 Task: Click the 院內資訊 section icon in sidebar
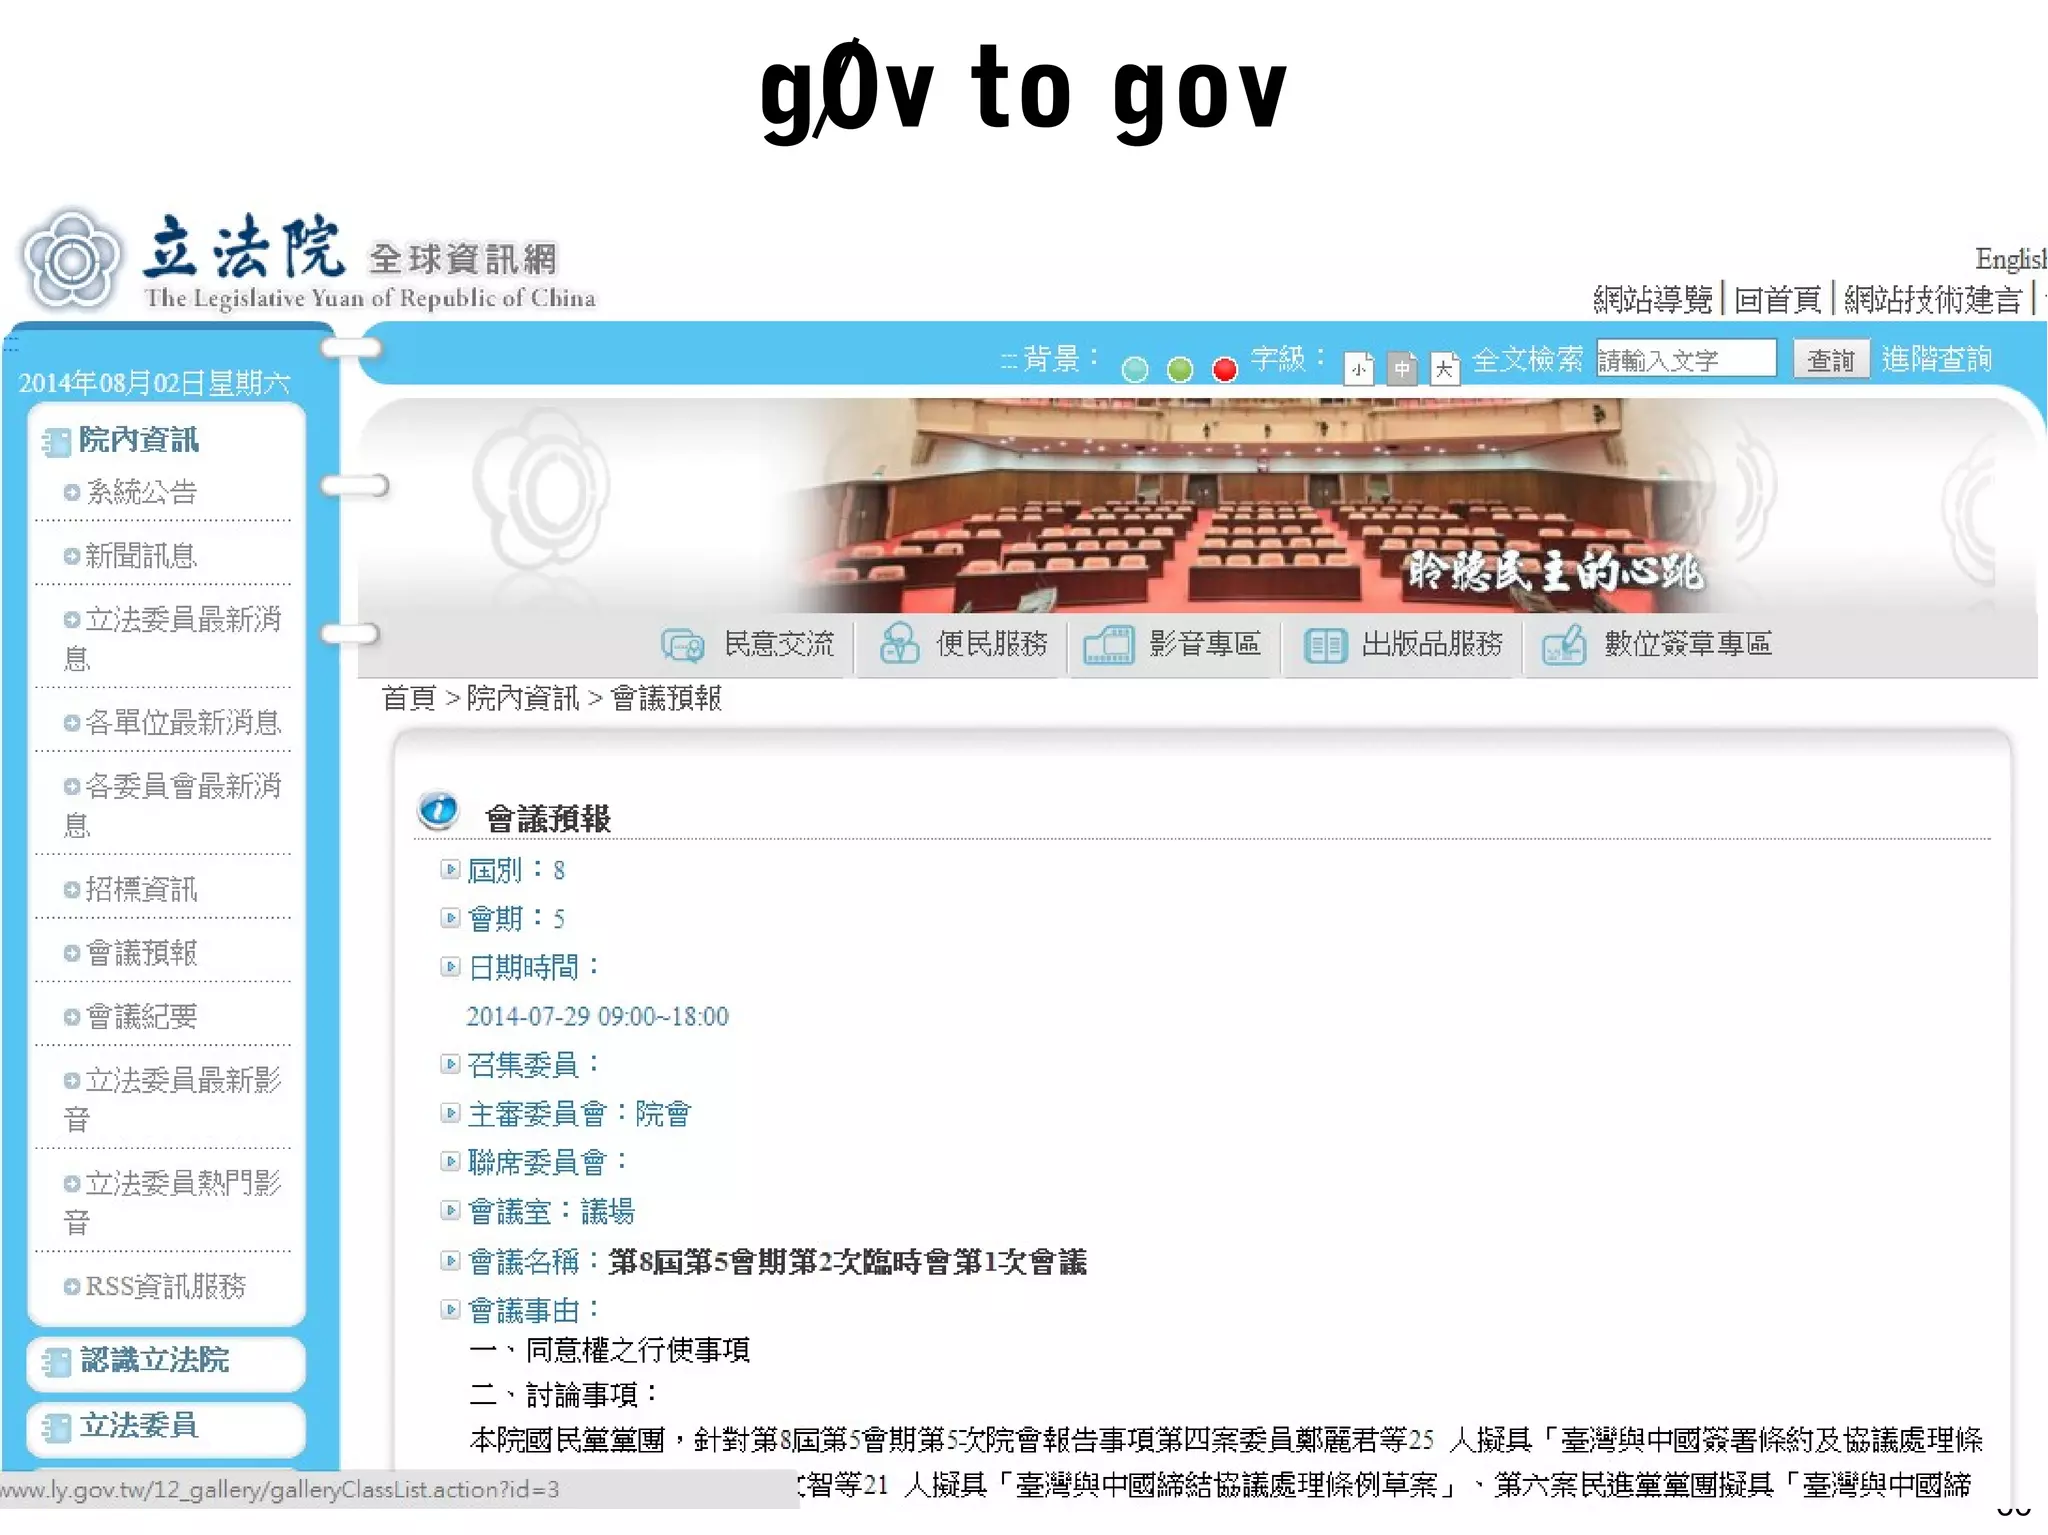56,441
